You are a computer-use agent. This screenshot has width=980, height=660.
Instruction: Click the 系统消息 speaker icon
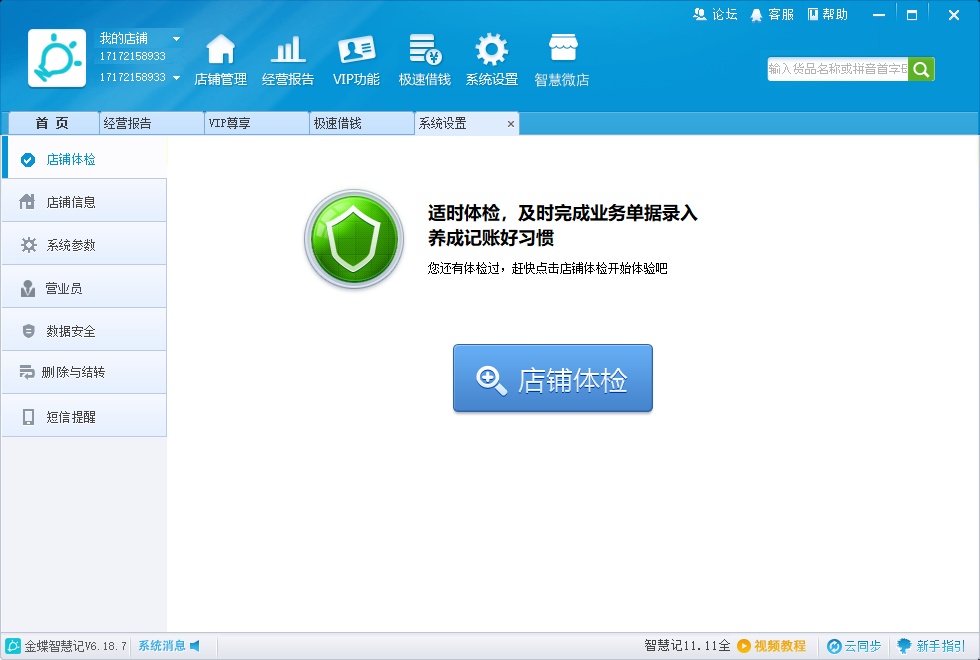click(194, 646)
